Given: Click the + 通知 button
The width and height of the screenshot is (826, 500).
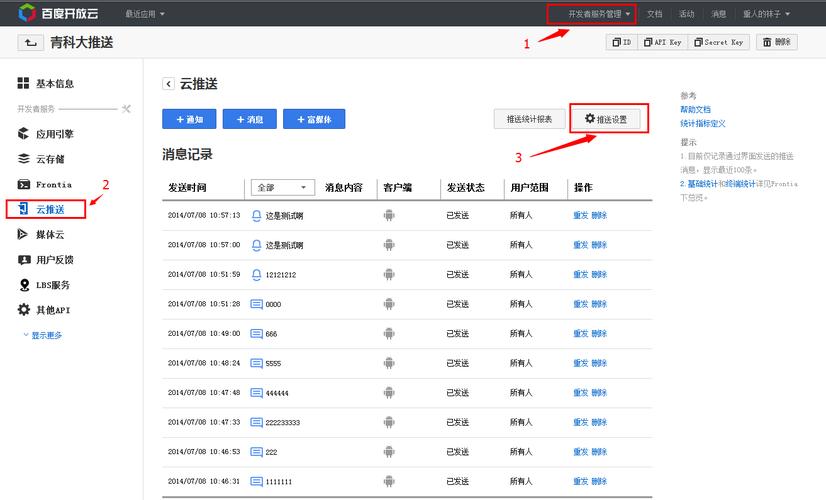Looking at the screenshot, I should point(189,119).
